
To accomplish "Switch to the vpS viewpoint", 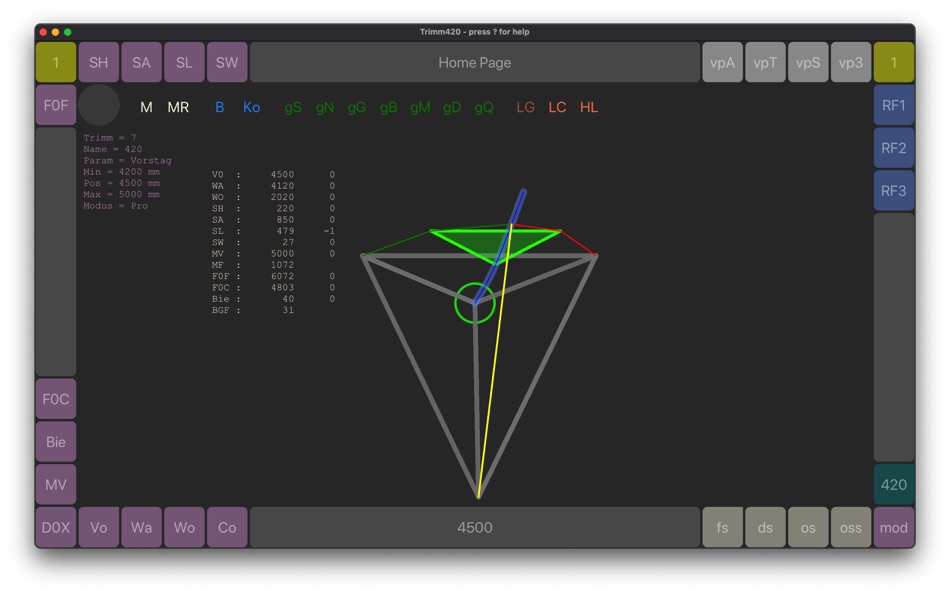I will pos(808,62).
